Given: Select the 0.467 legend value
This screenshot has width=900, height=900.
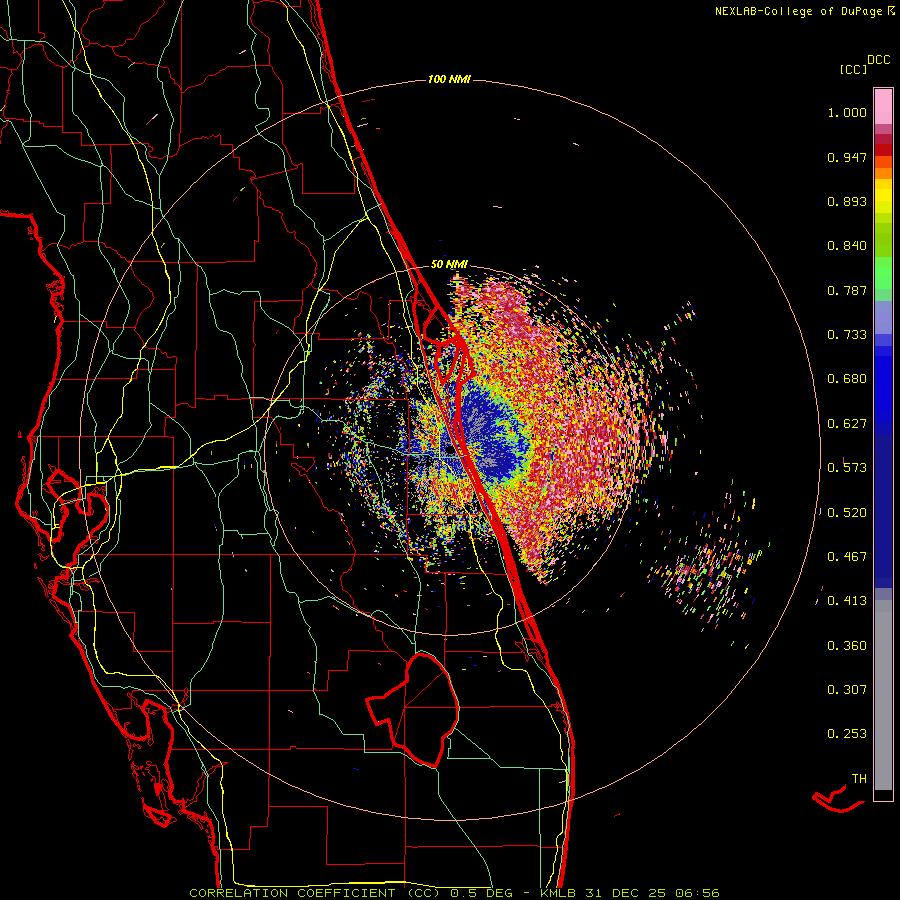Looking at the screenshot, I should [x=847, y=557].
